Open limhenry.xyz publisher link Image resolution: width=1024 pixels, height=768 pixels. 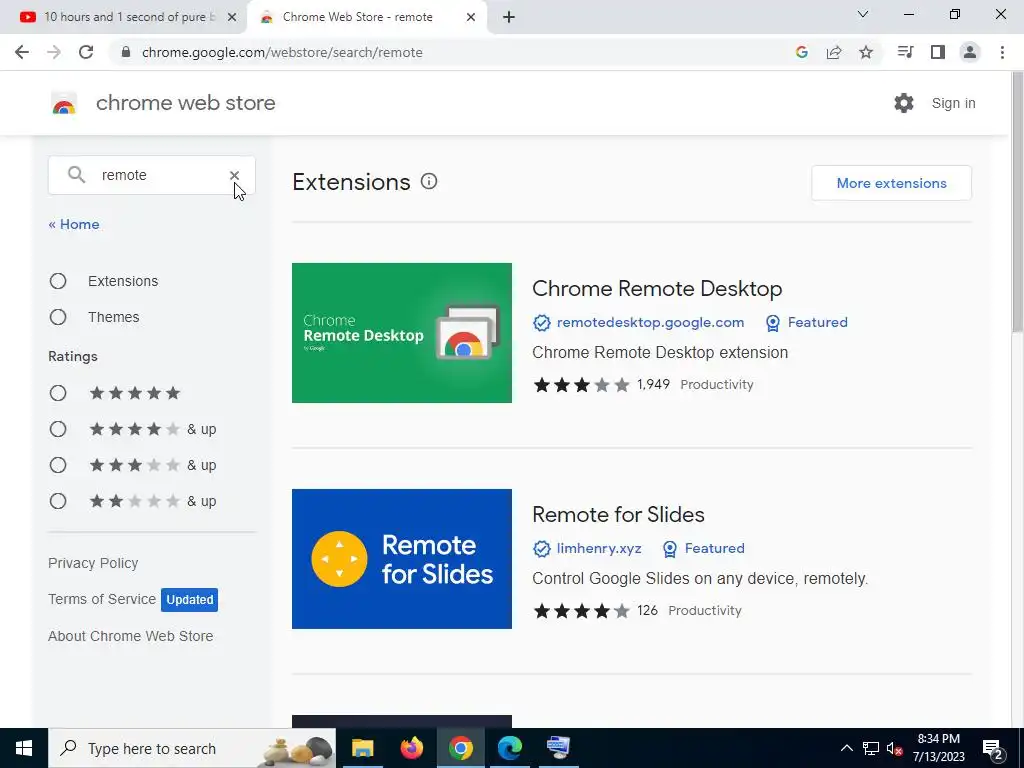pos(599,549)
